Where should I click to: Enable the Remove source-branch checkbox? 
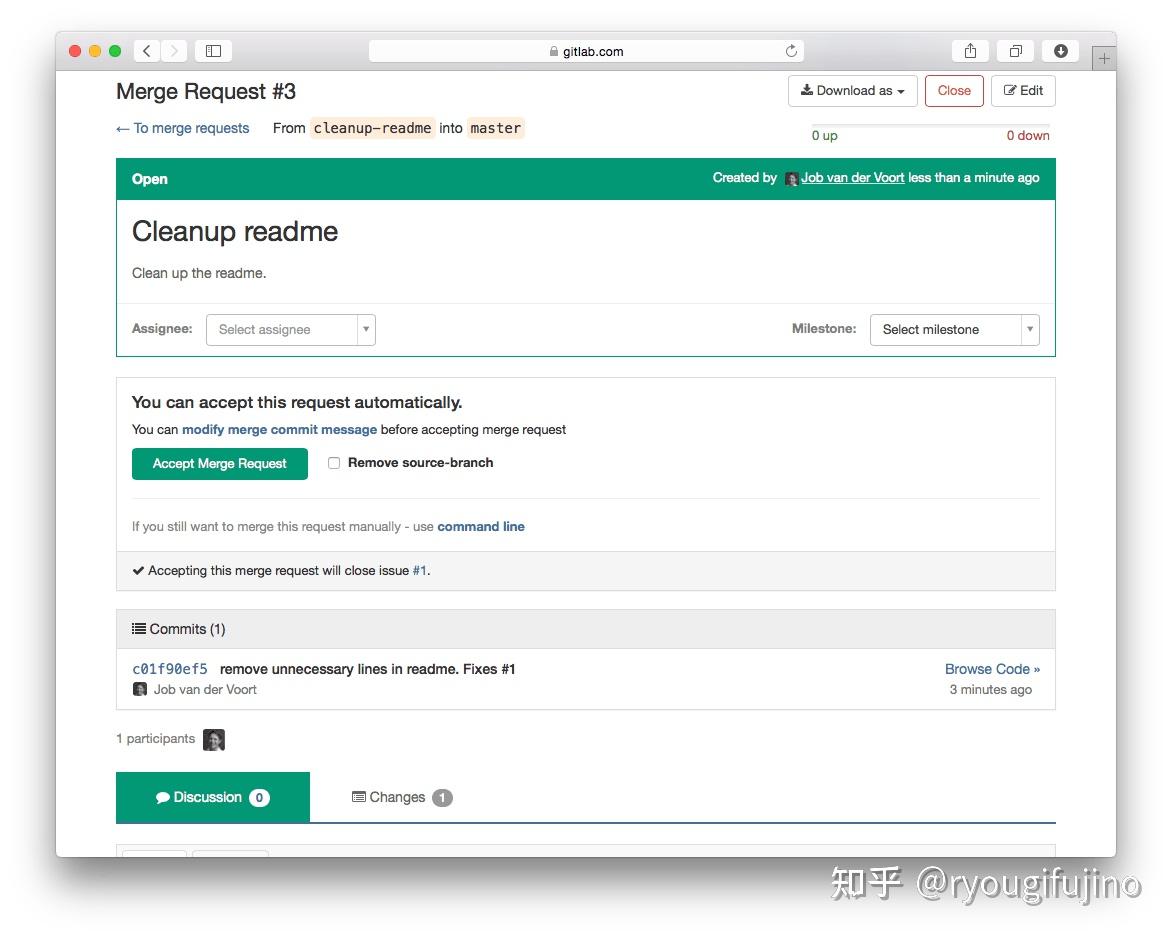coord(334,462)
